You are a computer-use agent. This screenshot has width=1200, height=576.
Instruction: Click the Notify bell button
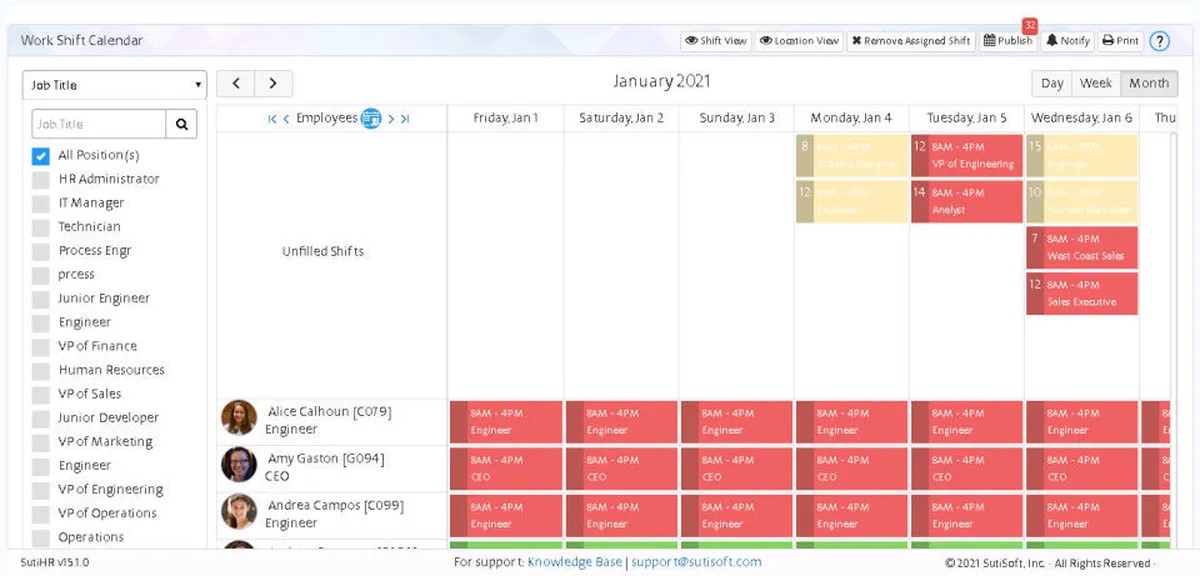[1068, 41]
